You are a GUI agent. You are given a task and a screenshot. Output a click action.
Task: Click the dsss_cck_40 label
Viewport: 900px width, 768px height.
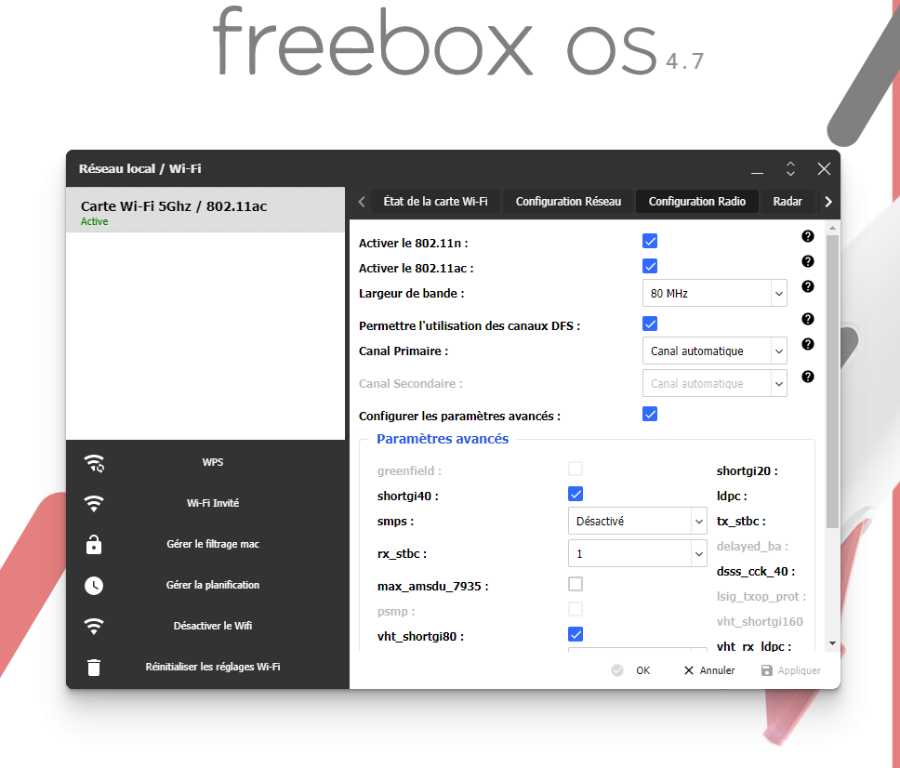(756, 572)
